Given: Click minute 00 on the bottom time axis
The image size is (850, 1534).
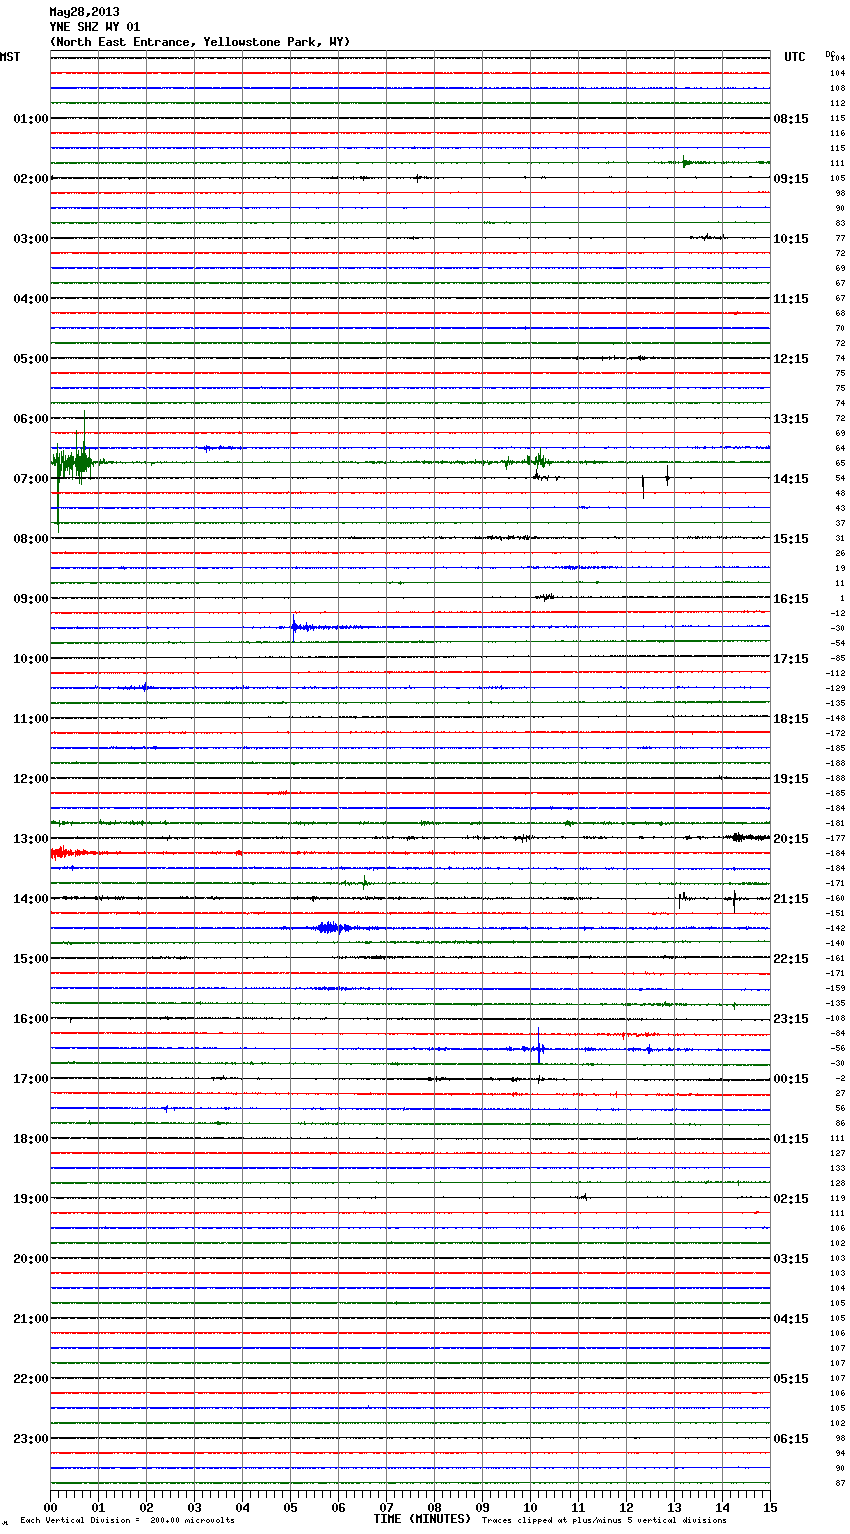Looking at the screenshot, I should point(51,1506).
